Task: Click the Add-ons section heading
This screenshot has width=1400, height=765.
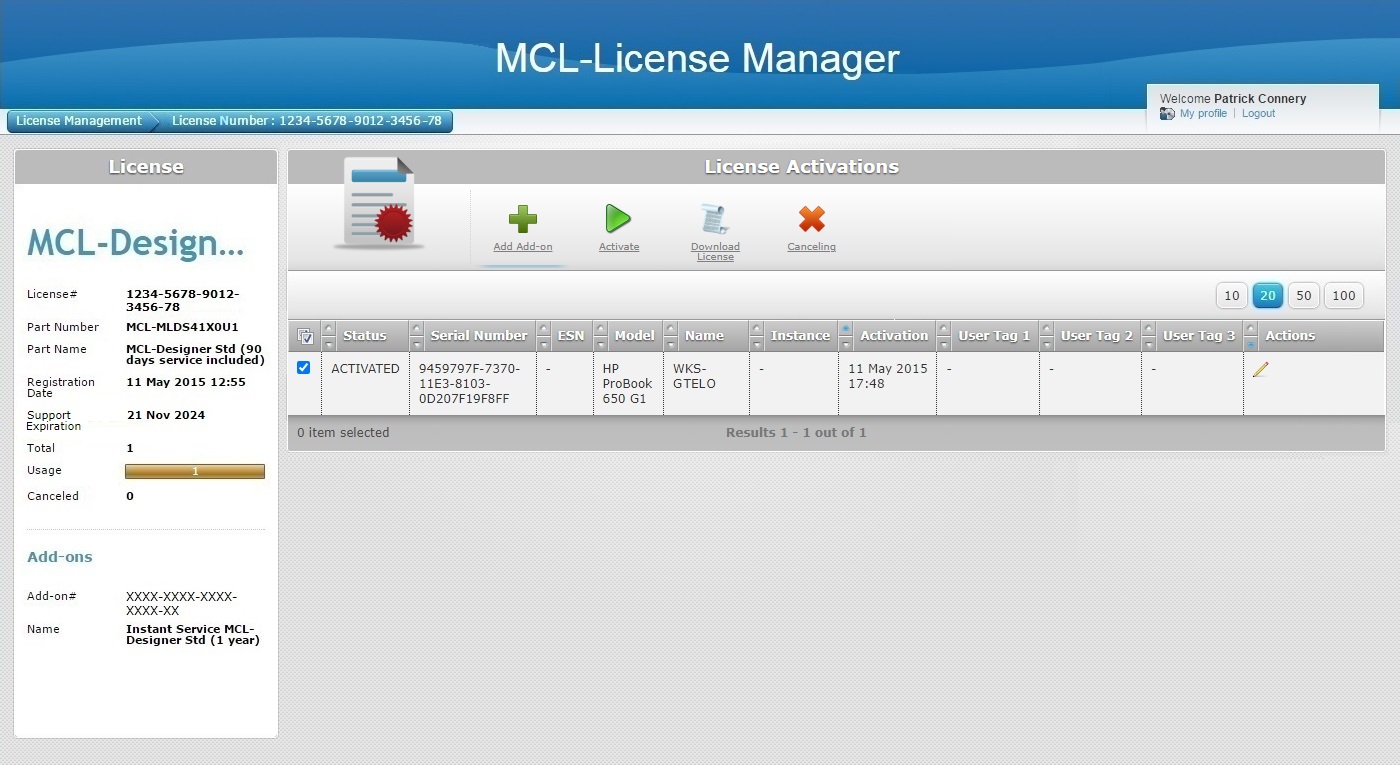Action: pos(59,557)
